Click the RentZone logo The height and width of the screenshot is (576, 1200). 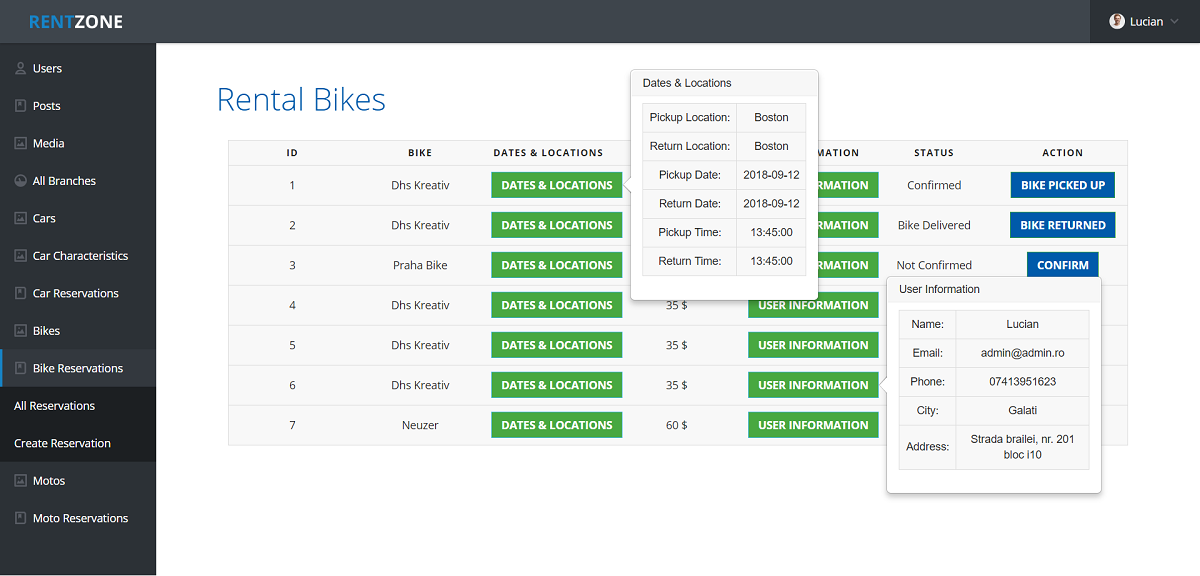(76, 22)
